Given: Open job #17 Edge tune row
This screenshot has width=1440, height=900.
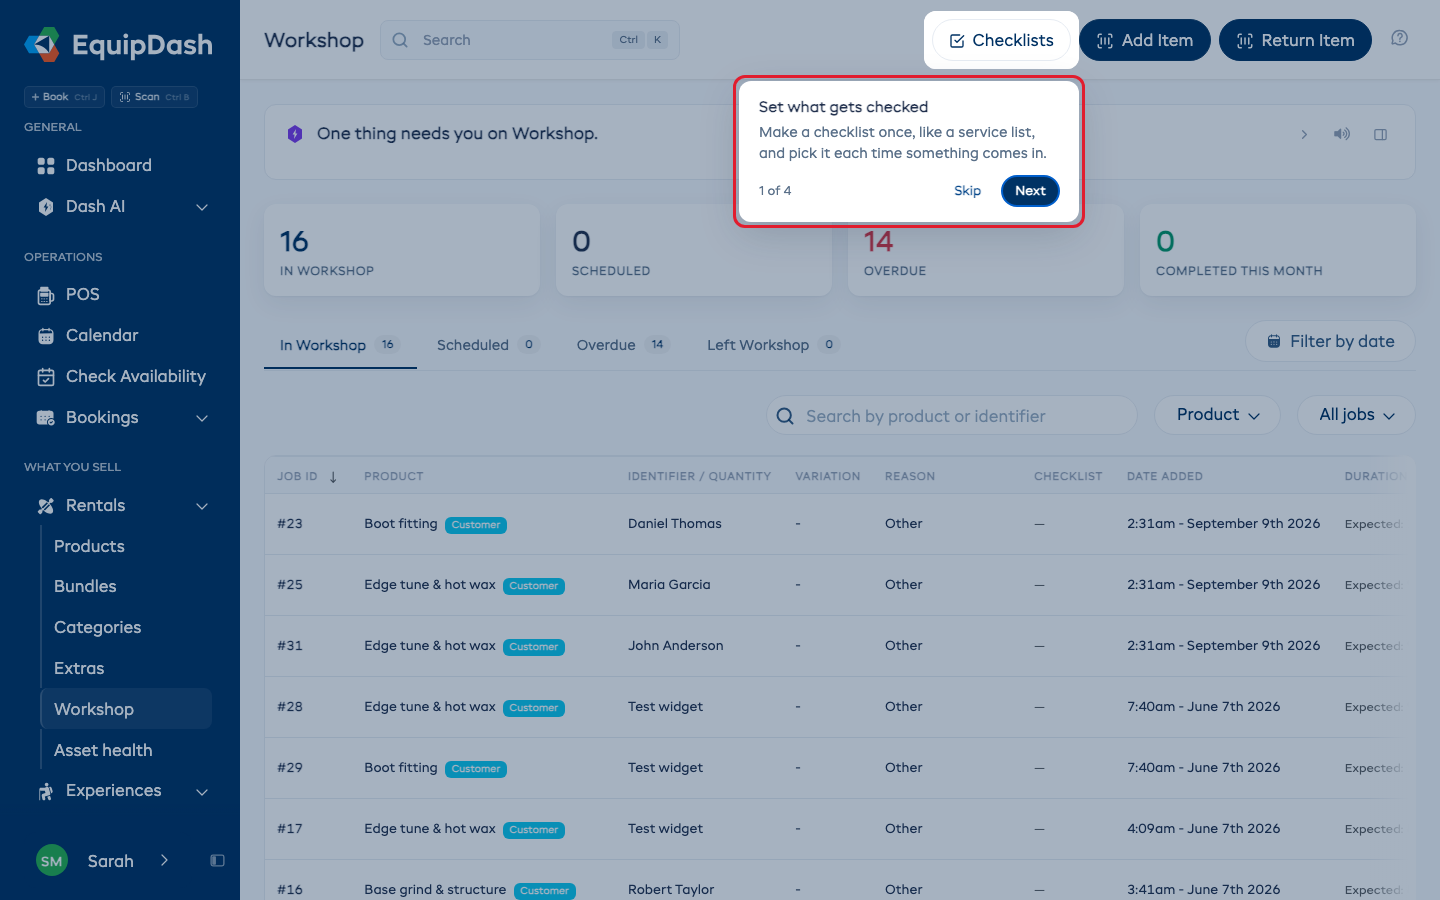Looking at the screenshot, I should (x=840, y=829).
